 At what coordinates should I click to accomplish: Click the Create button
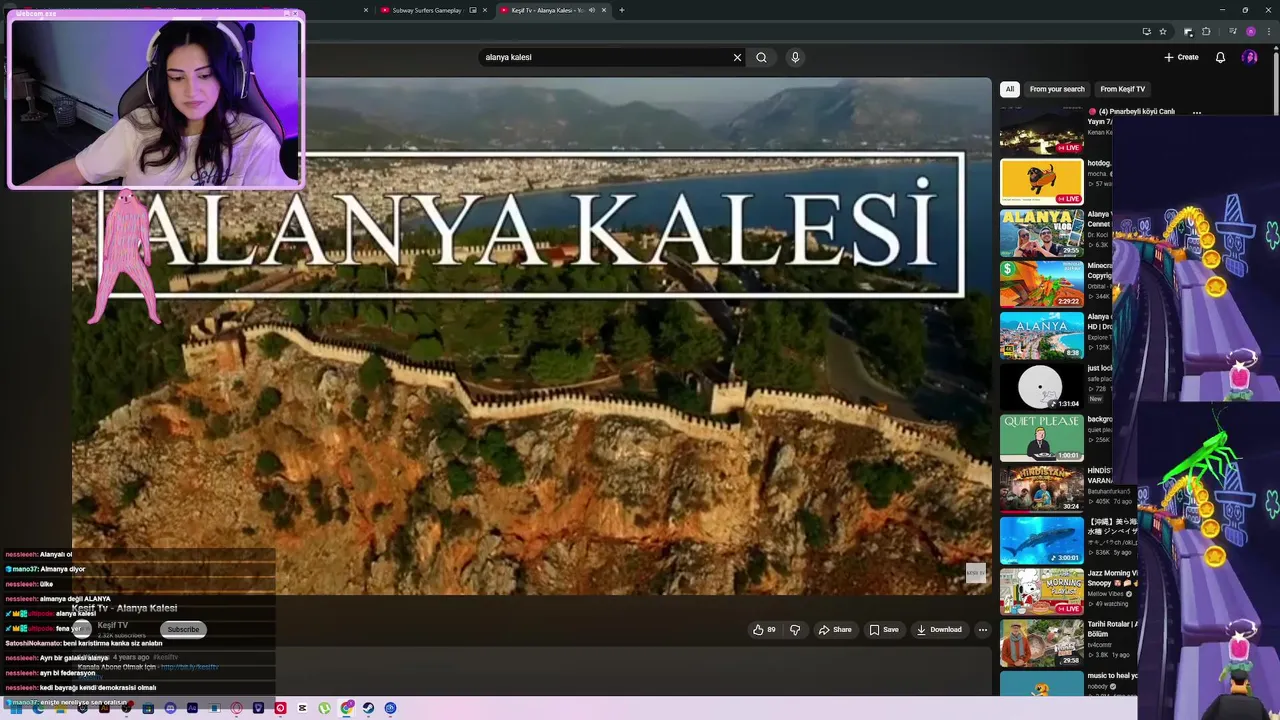coord(1181,57)
